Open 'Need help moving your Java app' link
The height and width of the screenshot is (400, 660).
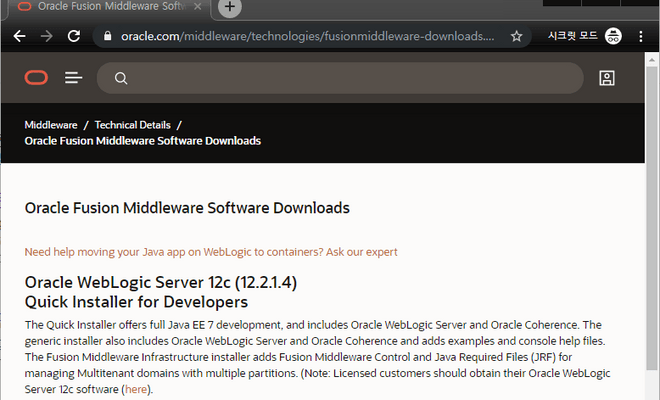[211, 252]
